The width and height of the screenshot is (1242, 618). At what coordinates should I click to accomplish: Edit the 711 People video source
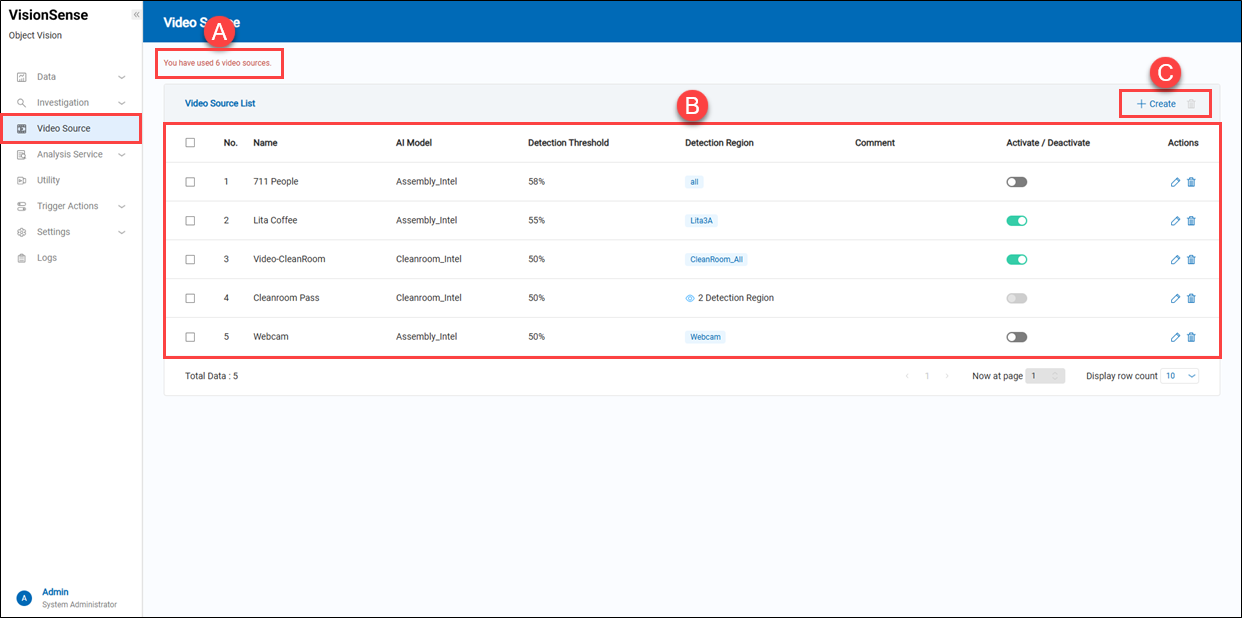point(1175,182)
